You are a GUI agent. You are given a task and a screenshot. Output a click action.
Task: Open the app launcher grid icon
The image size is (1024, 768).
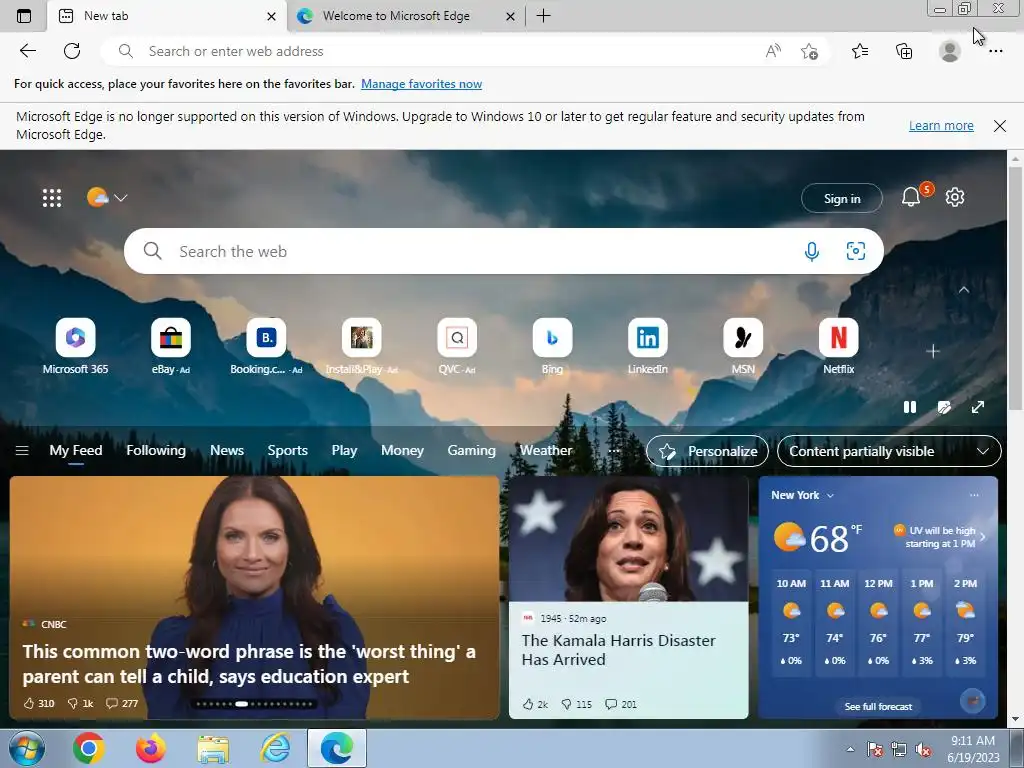(x=52, y=198)
